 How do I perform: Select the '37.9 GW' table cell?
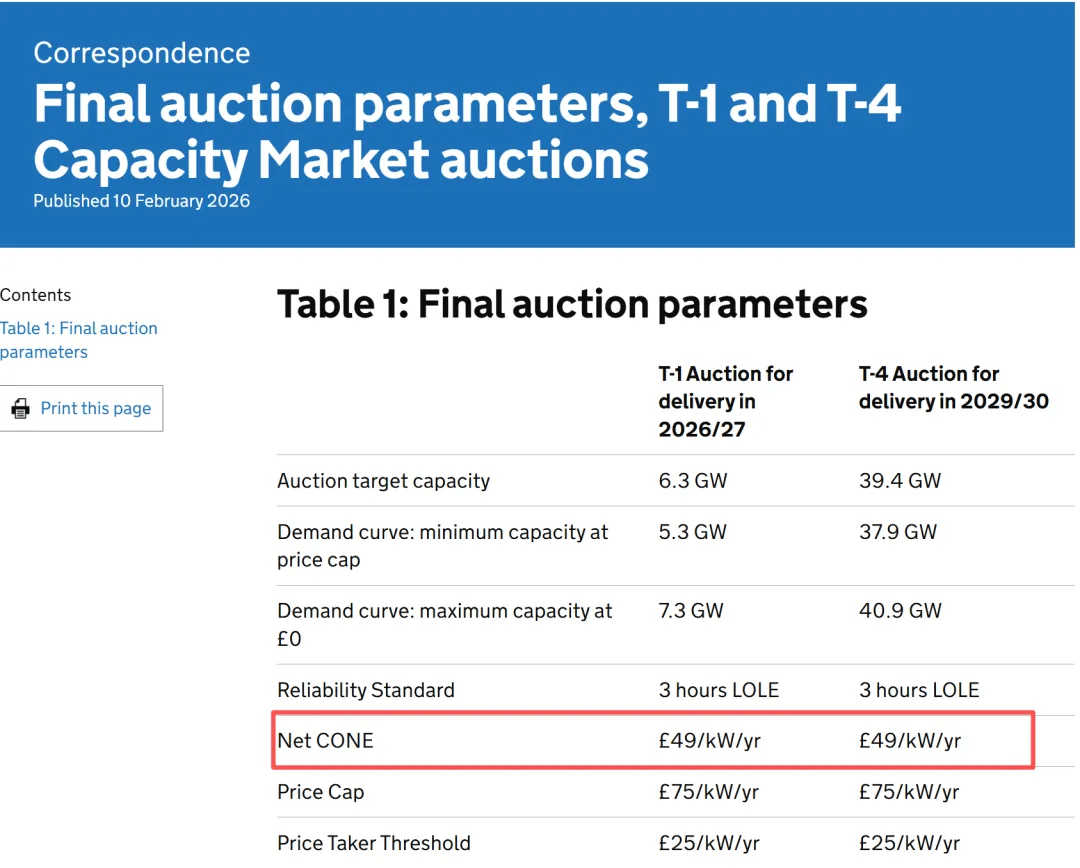[x=898, y=532]
